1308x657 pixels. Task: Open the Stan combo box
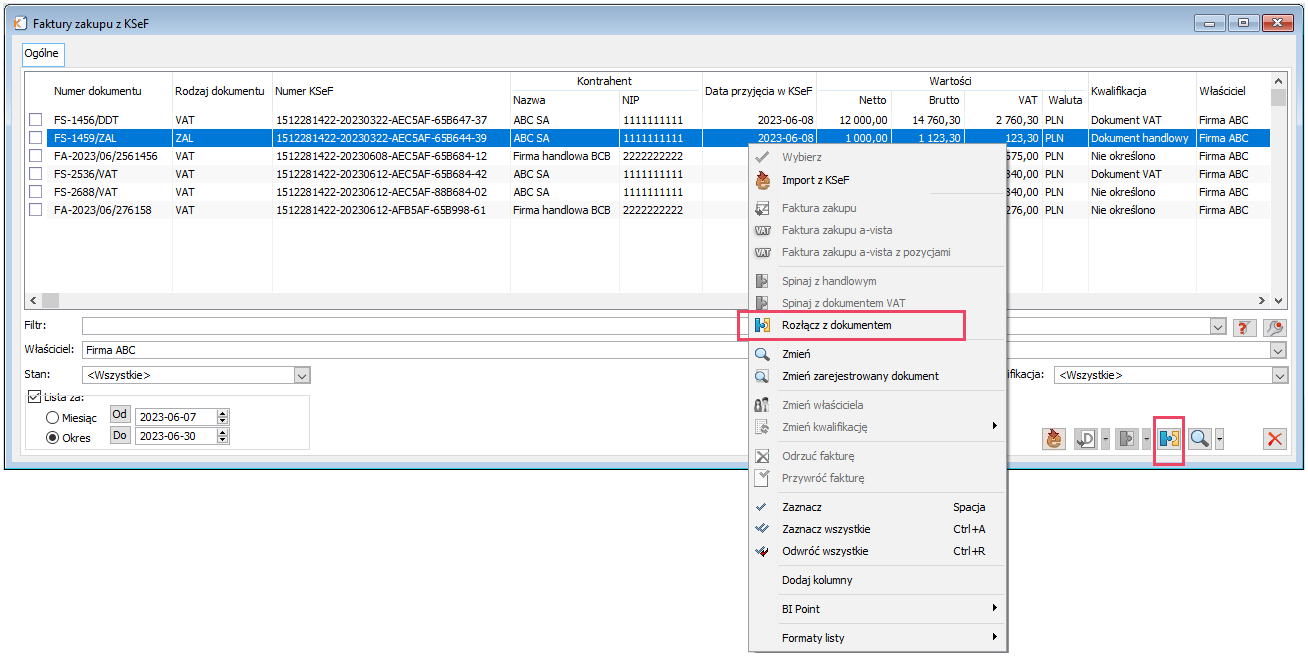197,375
